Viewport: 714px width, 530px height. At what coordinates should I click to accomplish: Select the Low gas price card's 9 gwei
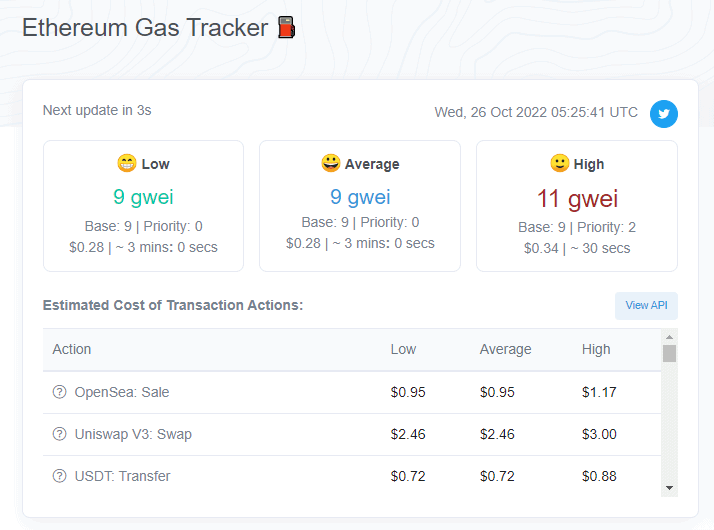(x=143, y=197)
